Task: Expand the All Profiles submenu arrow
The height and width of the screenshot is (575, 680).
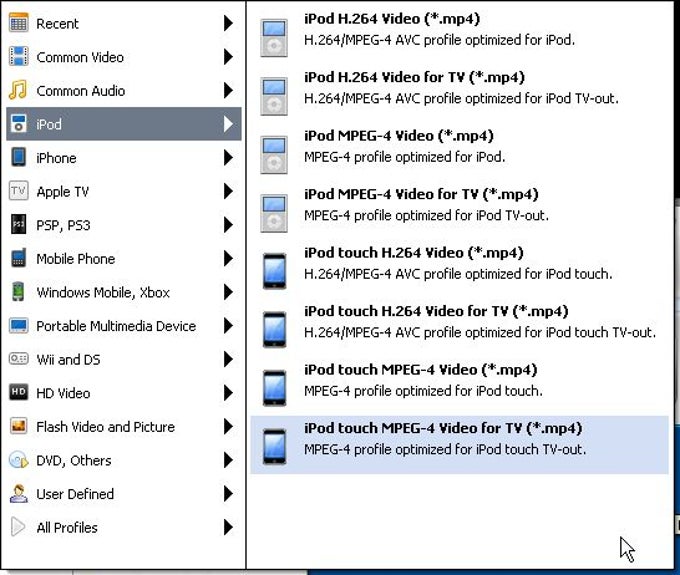Action: pyautogui.click(x=228, y=527)
